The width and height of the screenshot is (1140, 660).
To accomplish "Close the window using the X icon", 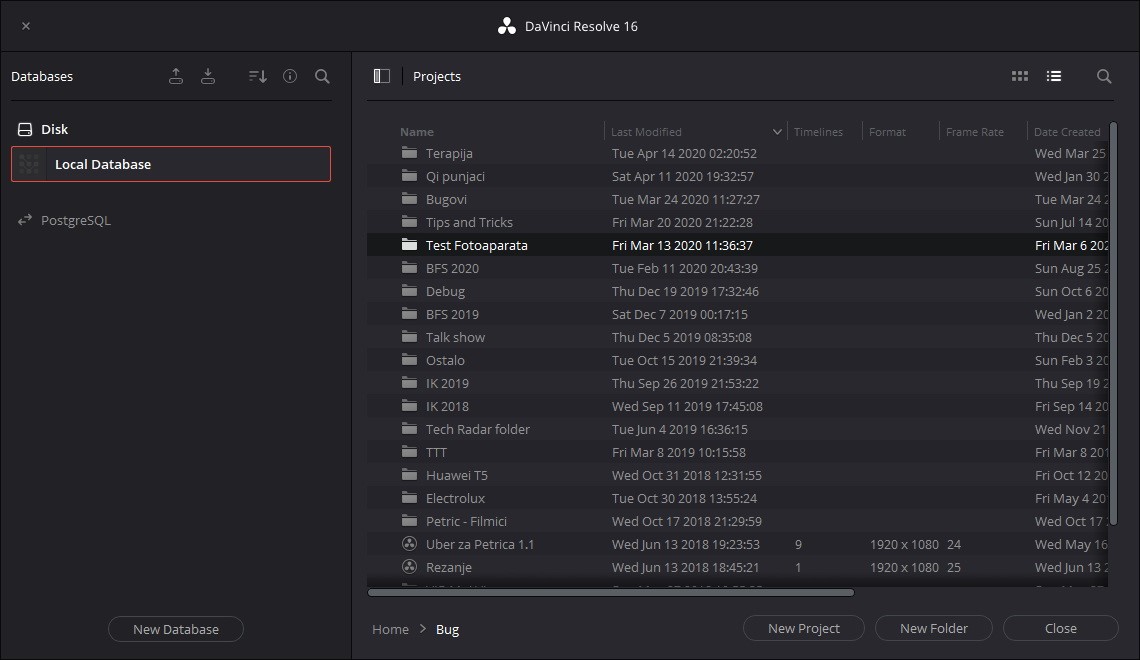I will (26, 26).
